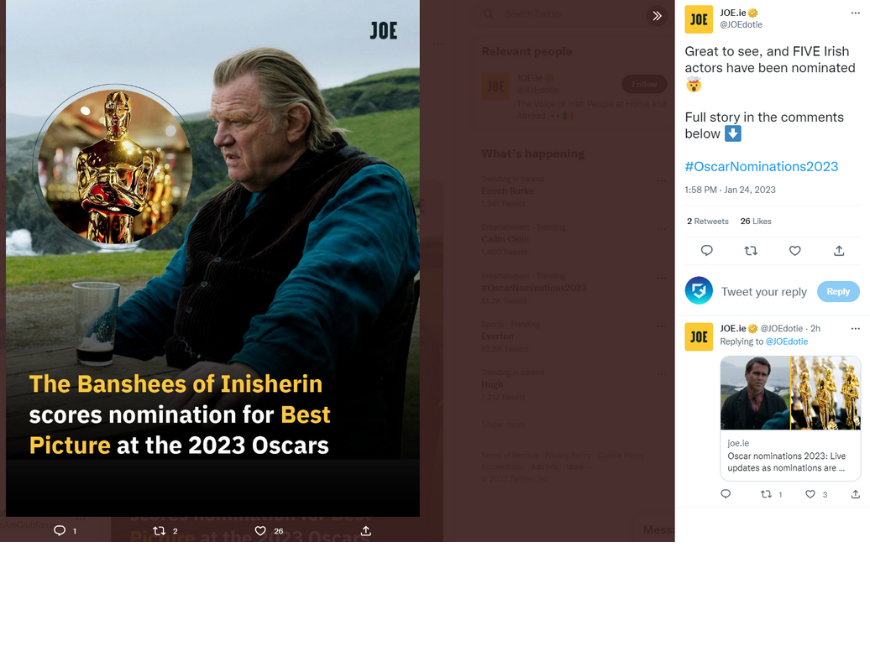Comment on the reply tweet
The width and height of the screenshot is (870, 663).
click(726, 494)
